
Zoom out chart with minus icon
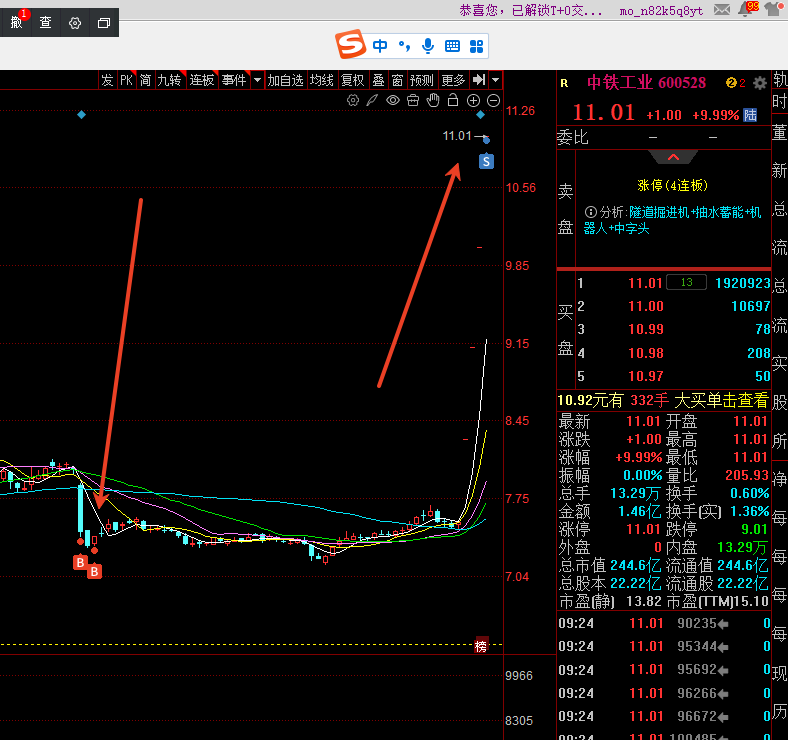494,101
